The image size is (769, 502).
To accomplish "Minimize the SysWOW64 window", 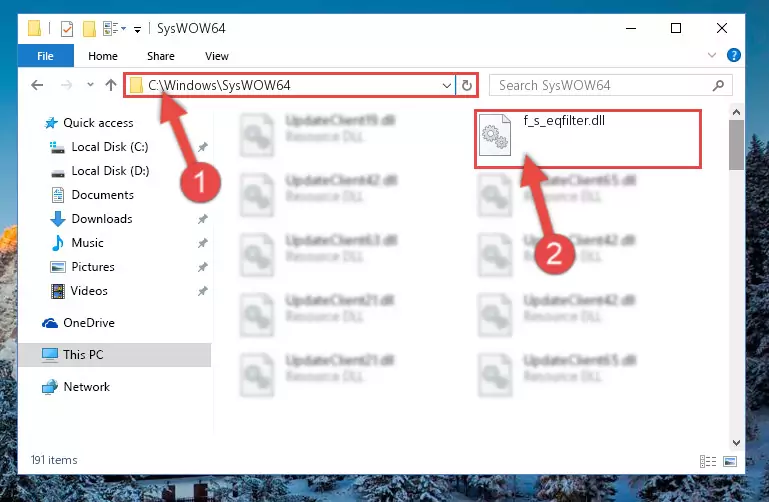I will click(x=631, y=28).
